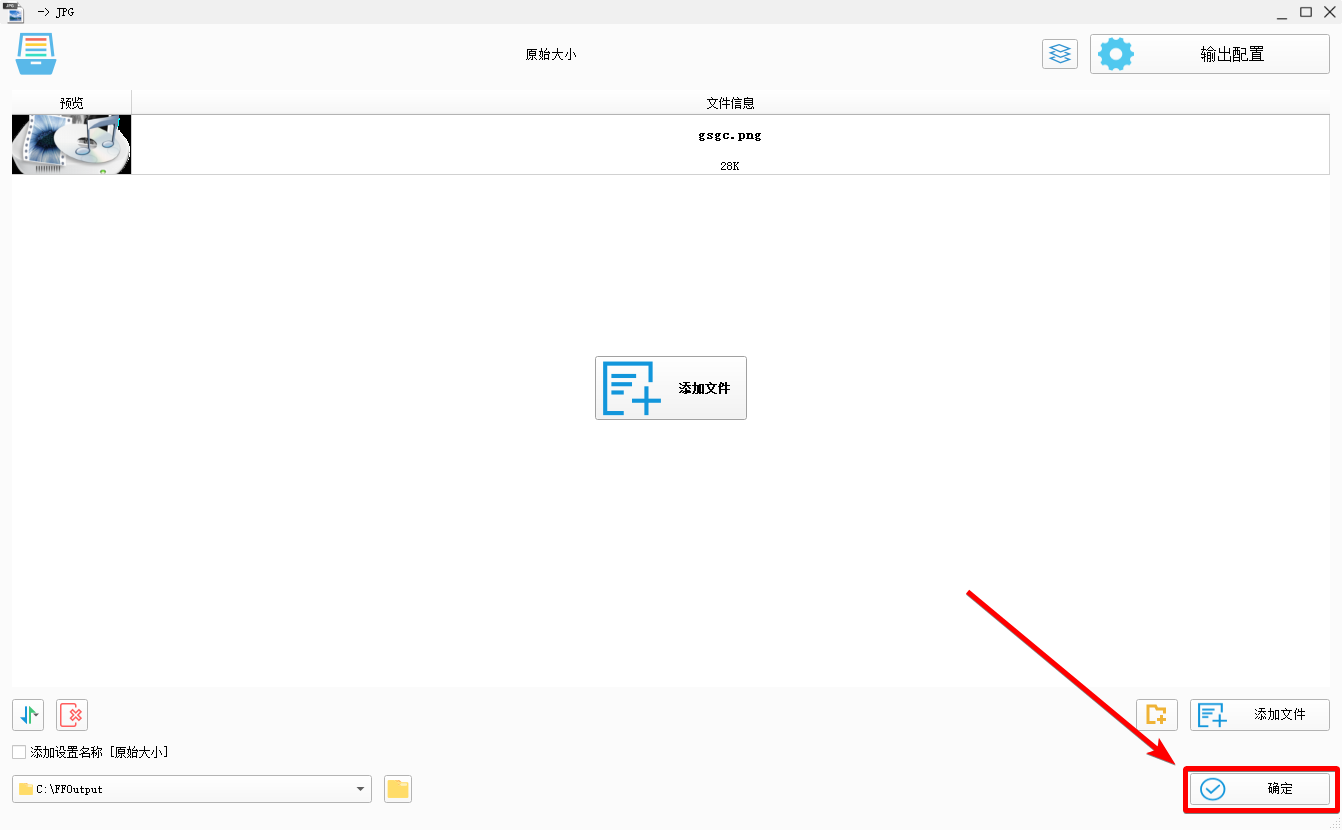Screen dimensions: 1342x830
Task: Click the layers stack icon
Action: (x=1060, y=54)
